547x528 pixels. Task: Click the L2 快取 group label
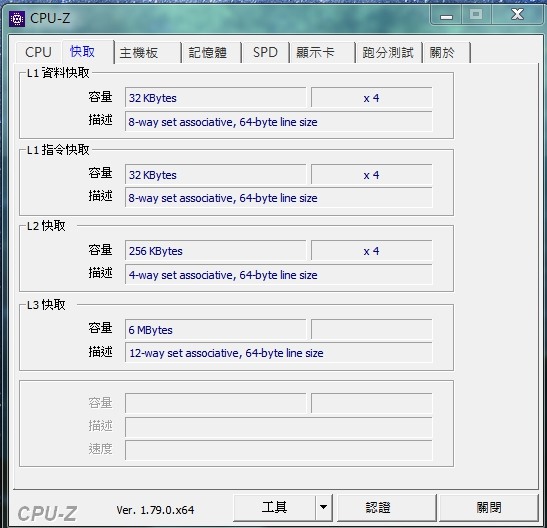click(x=46, y=226)
